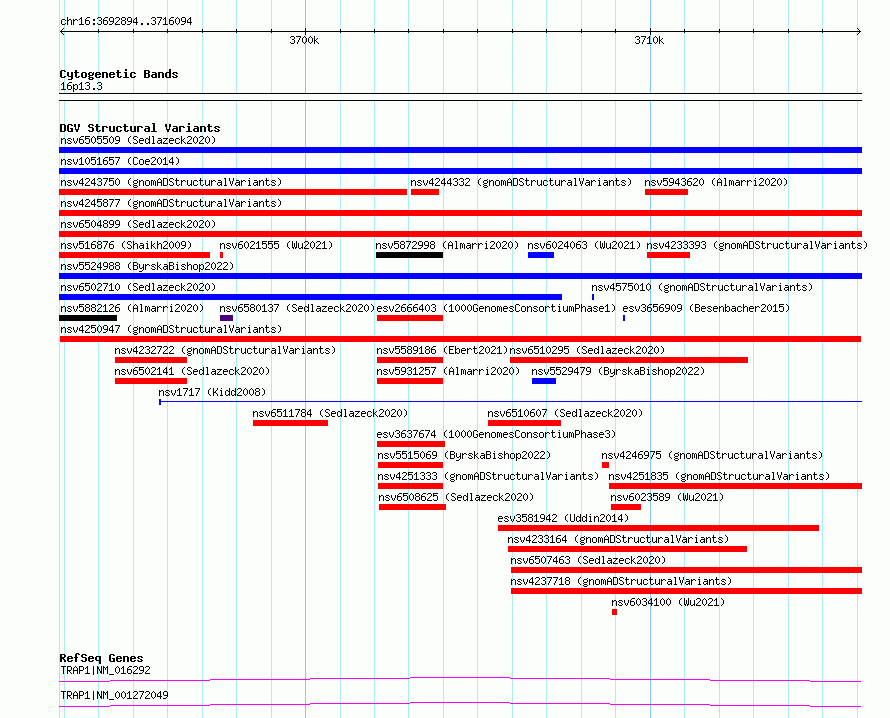The image size is (890, 718).
Task: Select esv3656909 (Besenbacher2015) text
Action: (706, 308)
